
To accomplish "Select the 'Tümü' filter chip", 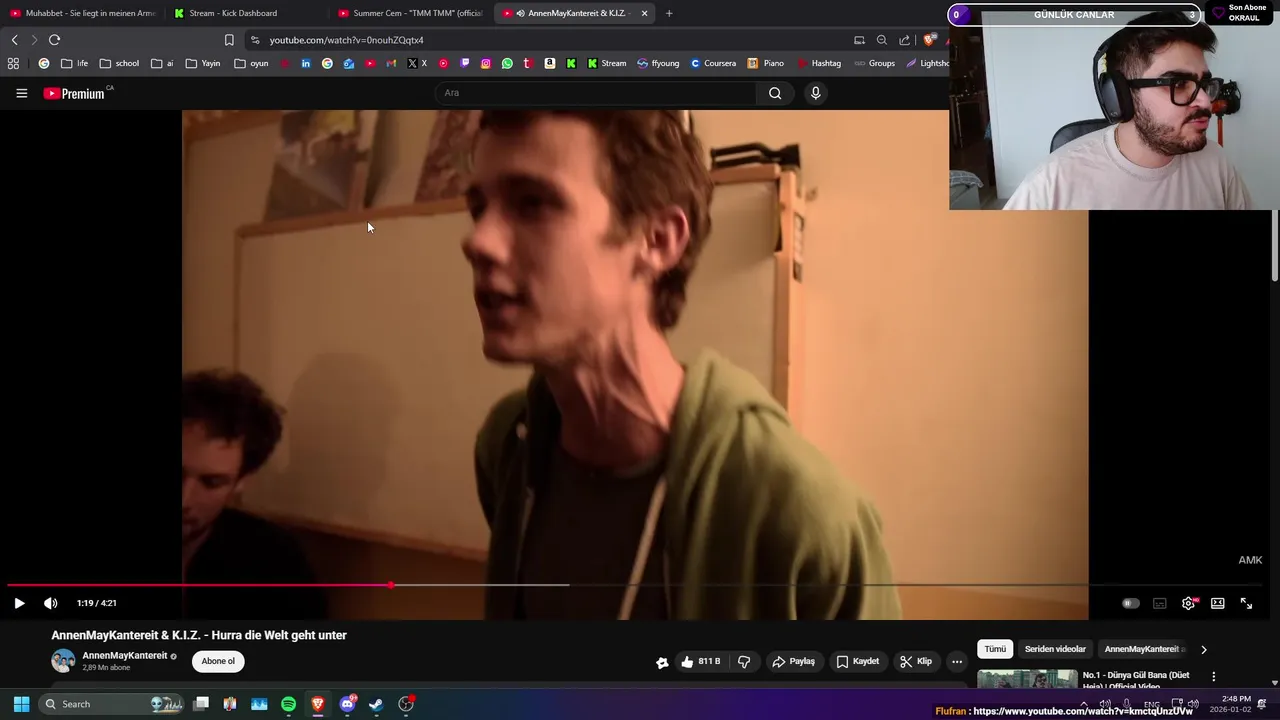I will point(995,649).
